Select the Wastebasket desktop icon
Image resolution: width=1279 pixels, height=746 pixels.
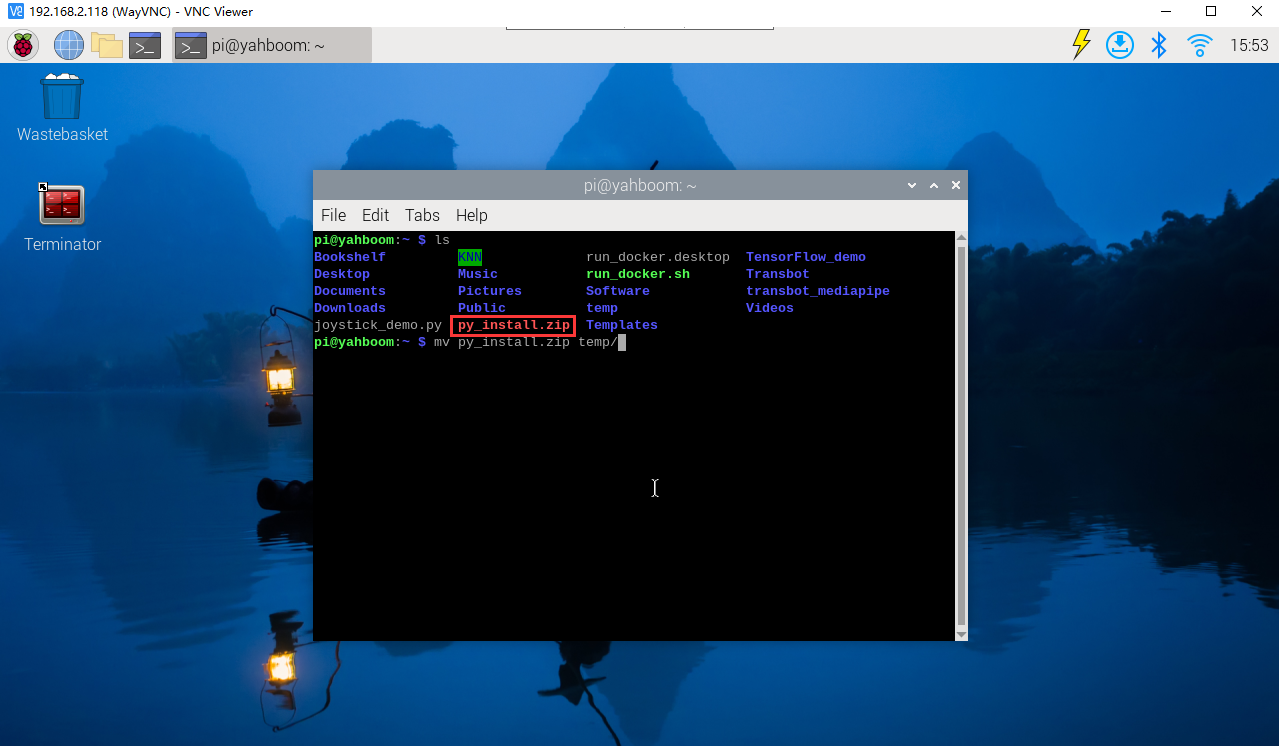[62, 108]
